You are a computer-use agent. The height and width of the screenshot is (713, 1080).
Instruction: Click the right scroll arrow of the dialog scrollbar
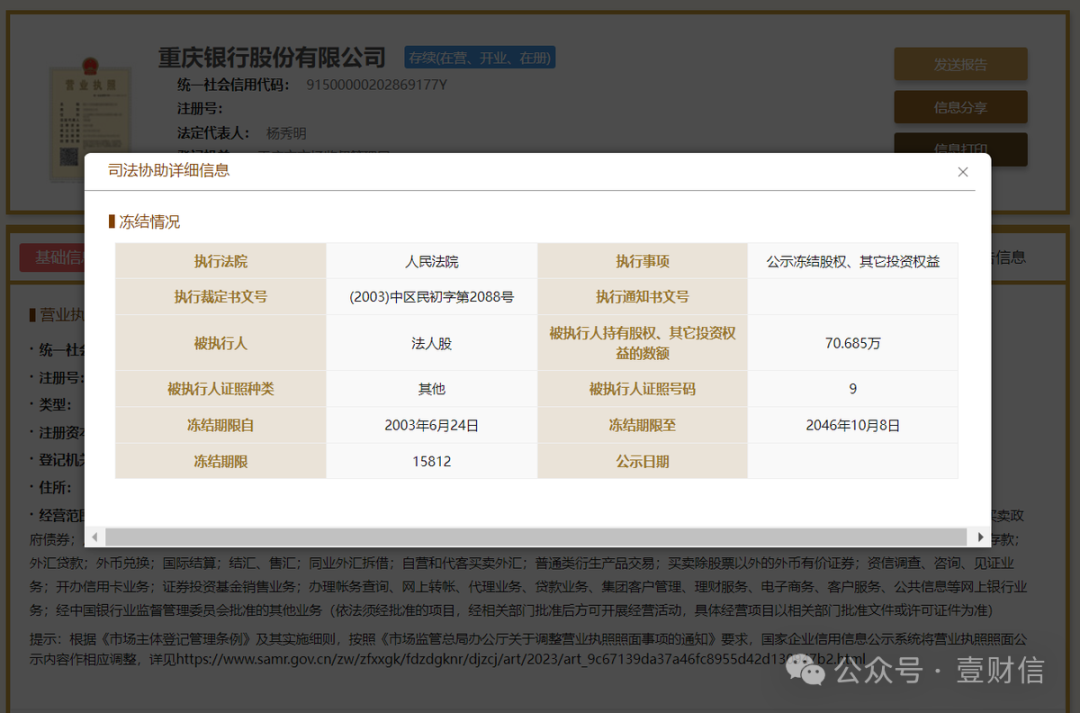click(x=979, y=537)
